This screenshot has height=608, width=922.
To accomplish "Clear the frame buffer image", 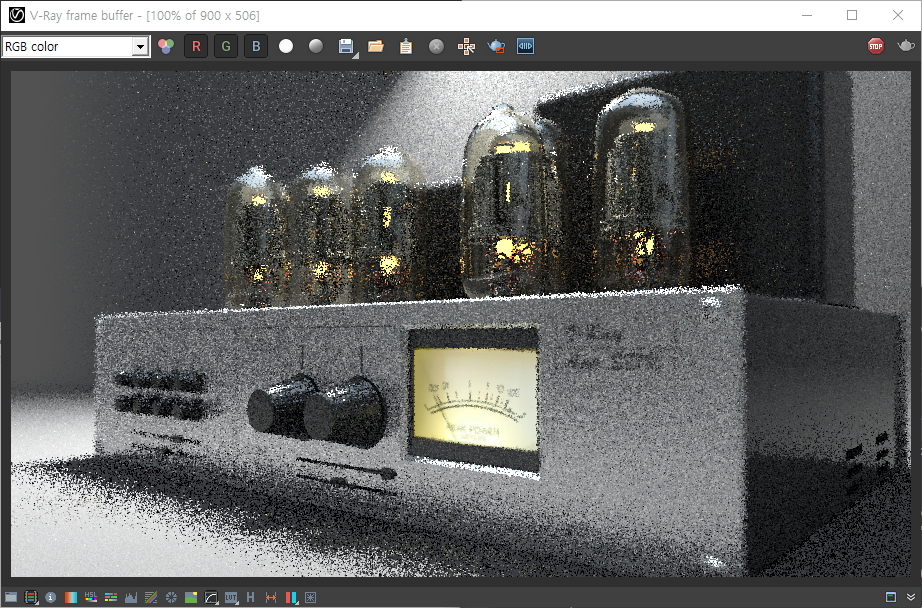I will 436,46.
